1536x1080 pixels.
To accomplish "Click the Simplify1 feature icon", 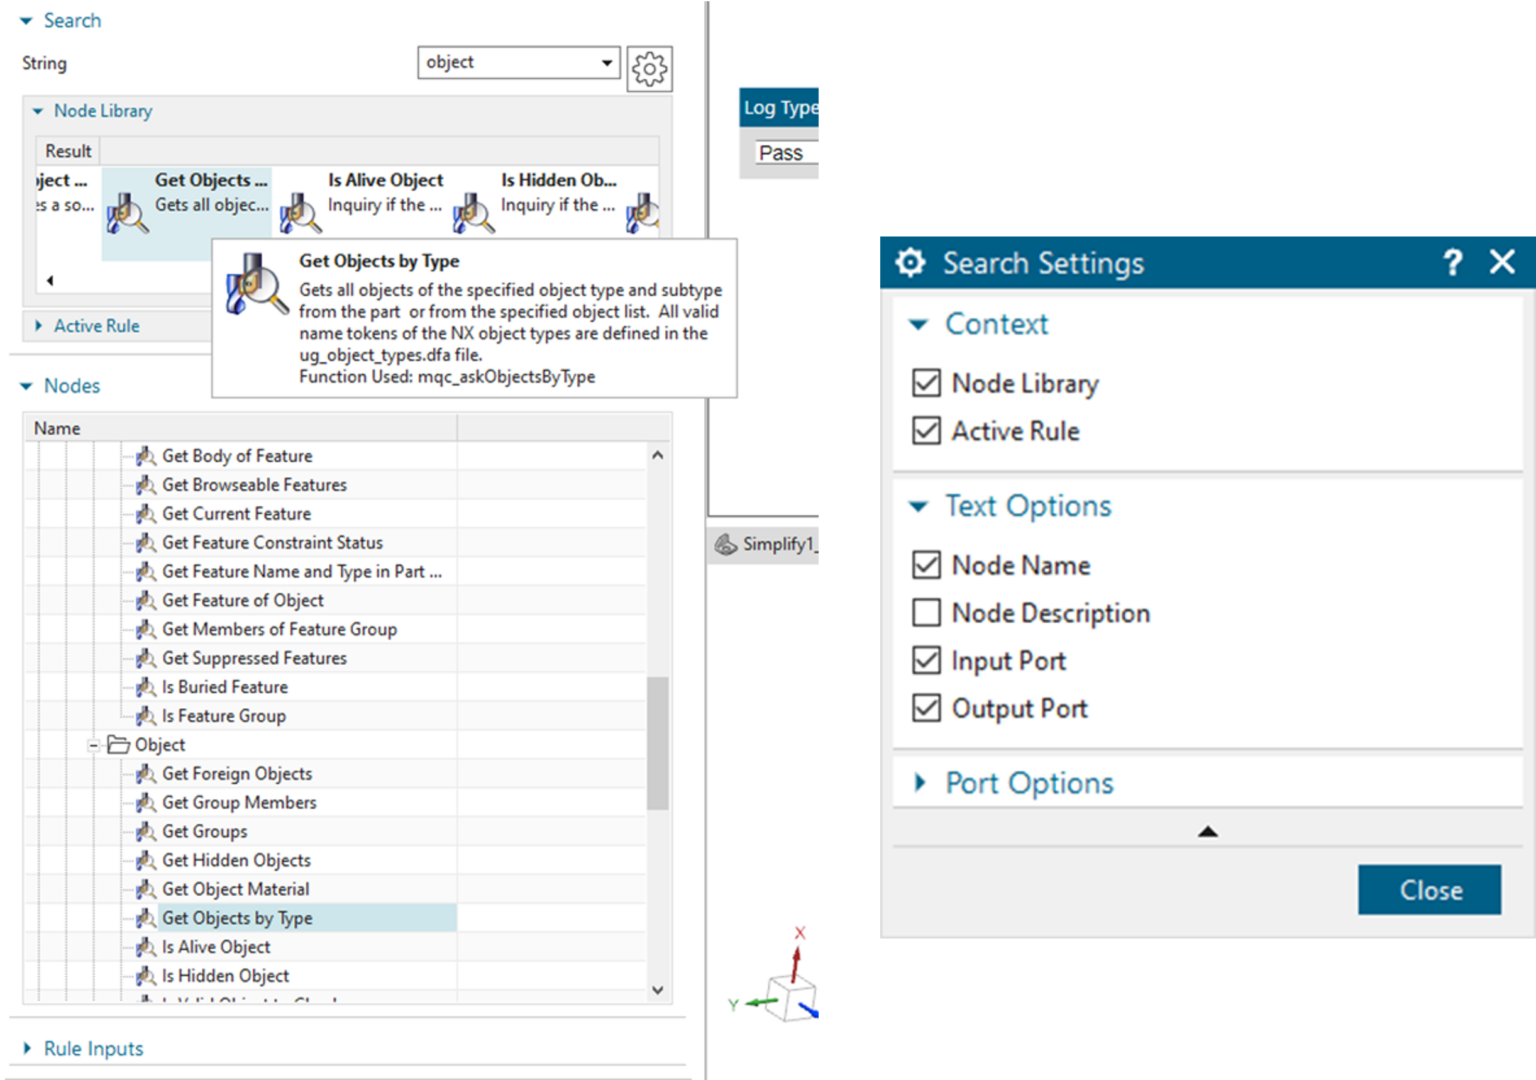I will point(724,544).
